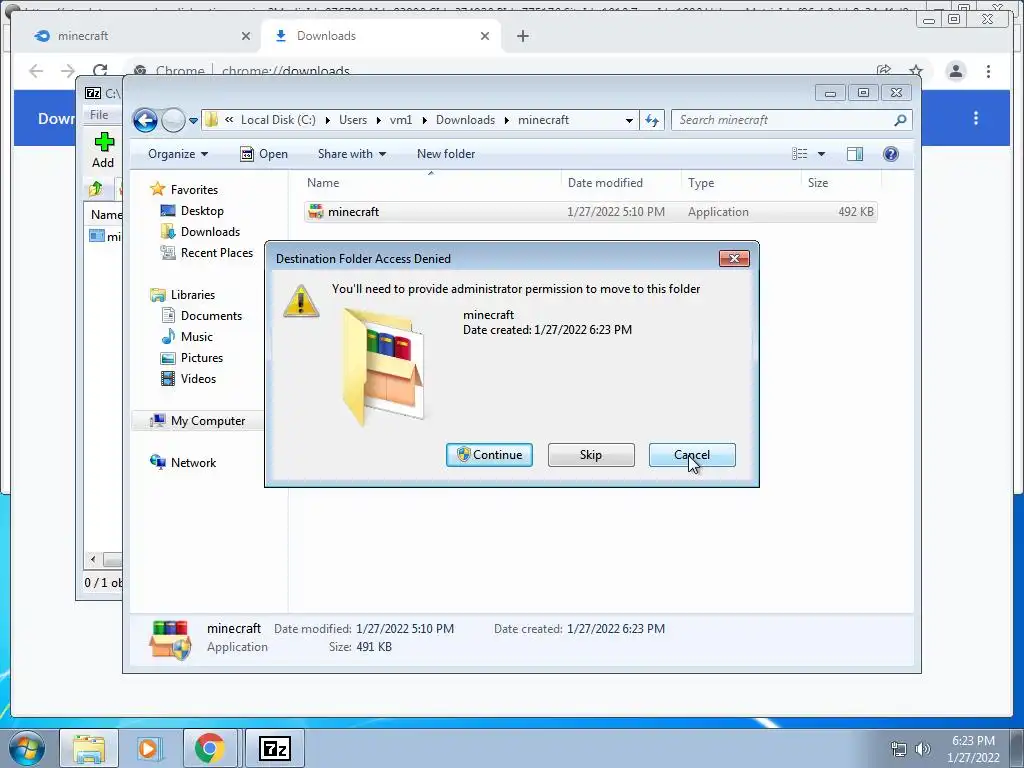Image resolution: width=1024 pixels, height=768 pixels.
Task: Refresh the Explorer folder view
Action: (x=652, y=120)
